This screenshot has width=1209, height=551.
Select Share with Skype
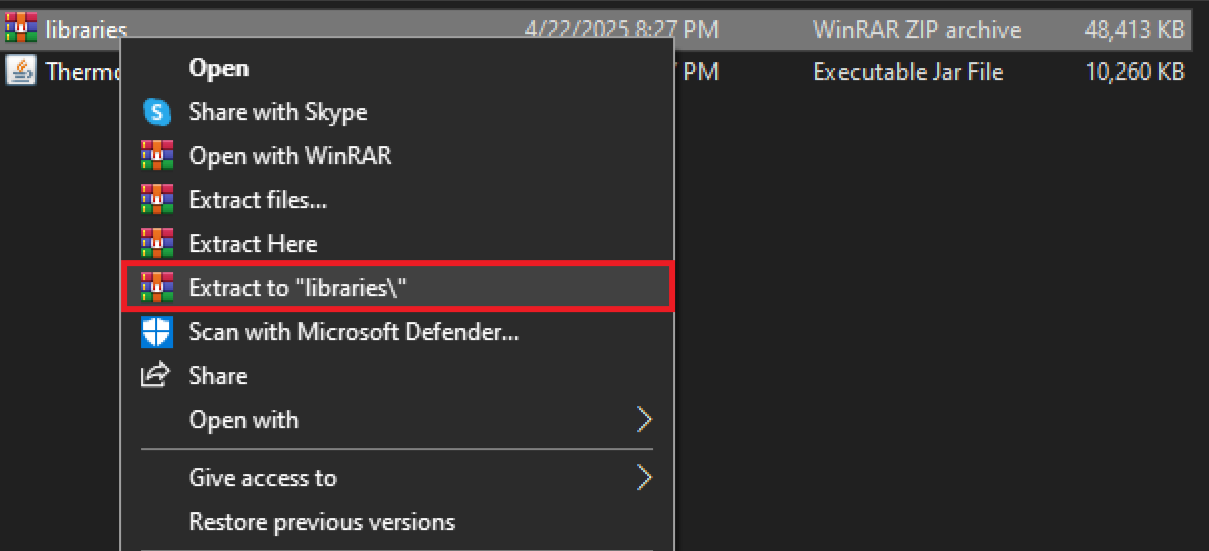397,112
